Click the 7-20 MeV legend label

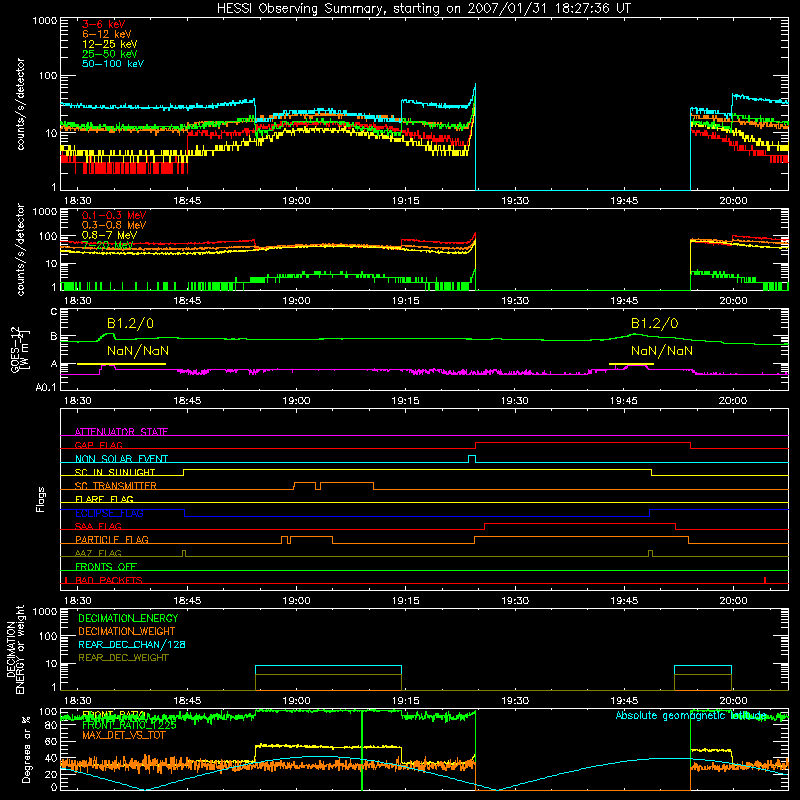pyautogui.click(x=107, y=245)
